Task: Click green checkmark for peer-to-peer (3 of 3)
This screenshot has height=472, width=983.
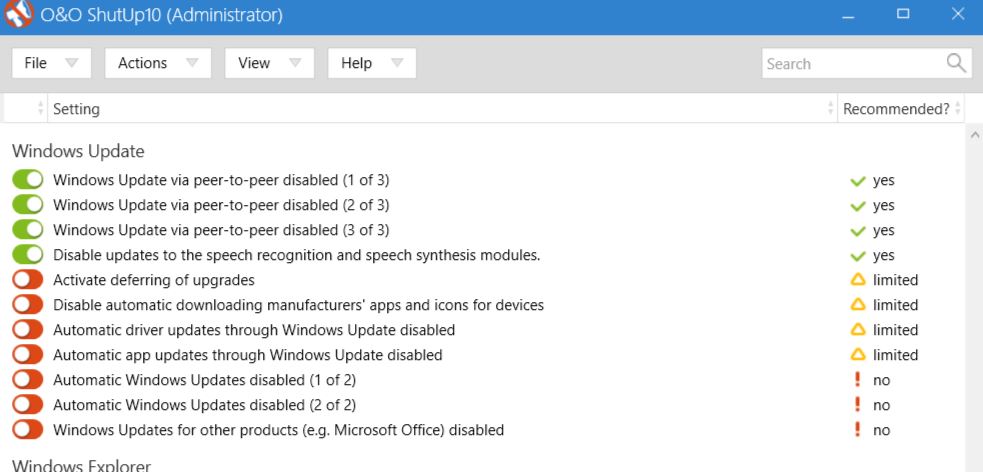Action: [x=858, y=231]
